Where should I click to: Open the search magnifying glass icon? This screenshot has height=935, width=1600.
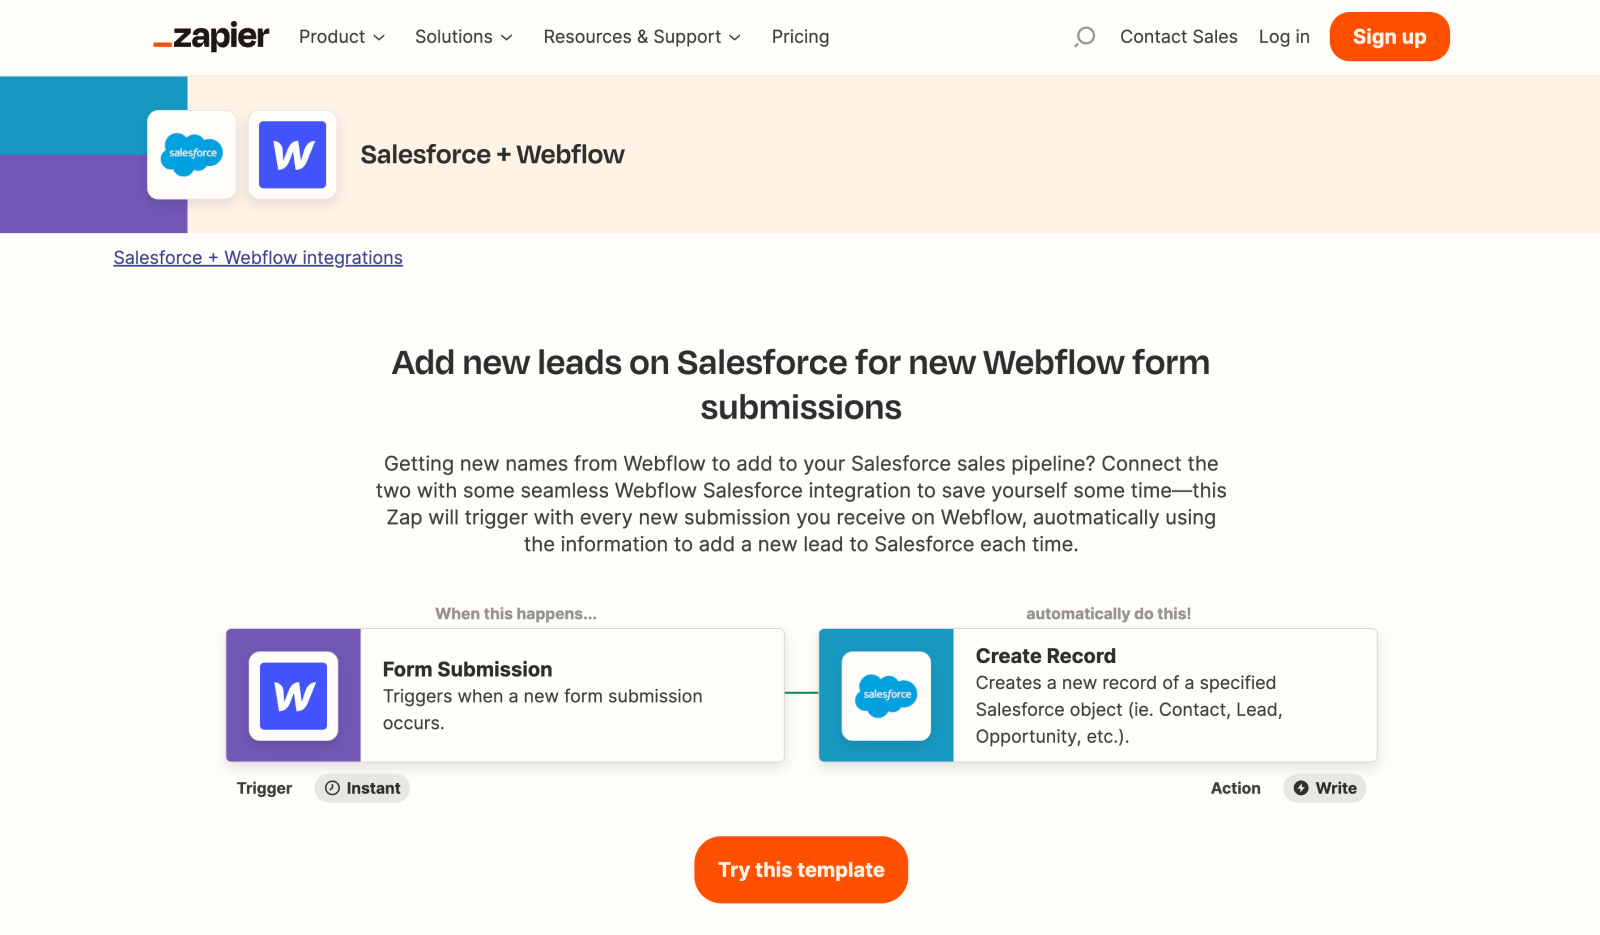coord(1083,36)
